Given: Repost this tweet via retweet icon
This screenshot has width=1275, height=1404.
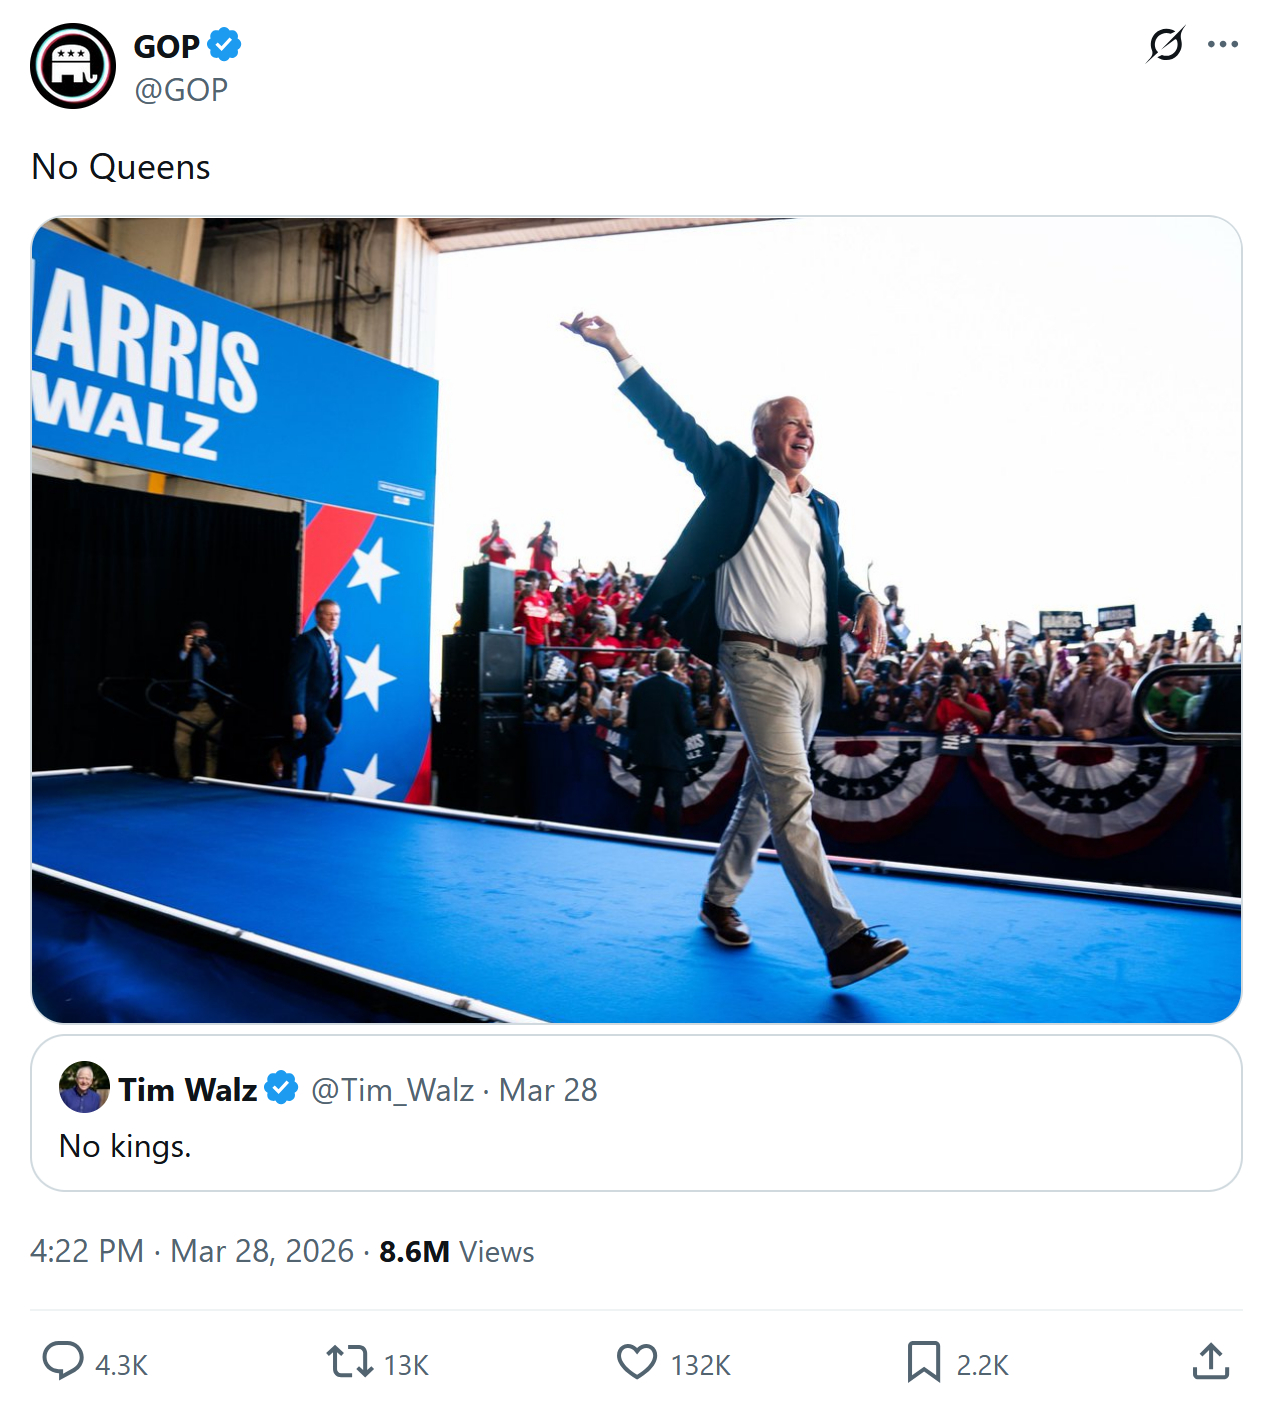Looking at the screenshot, I should point(349,1361).
